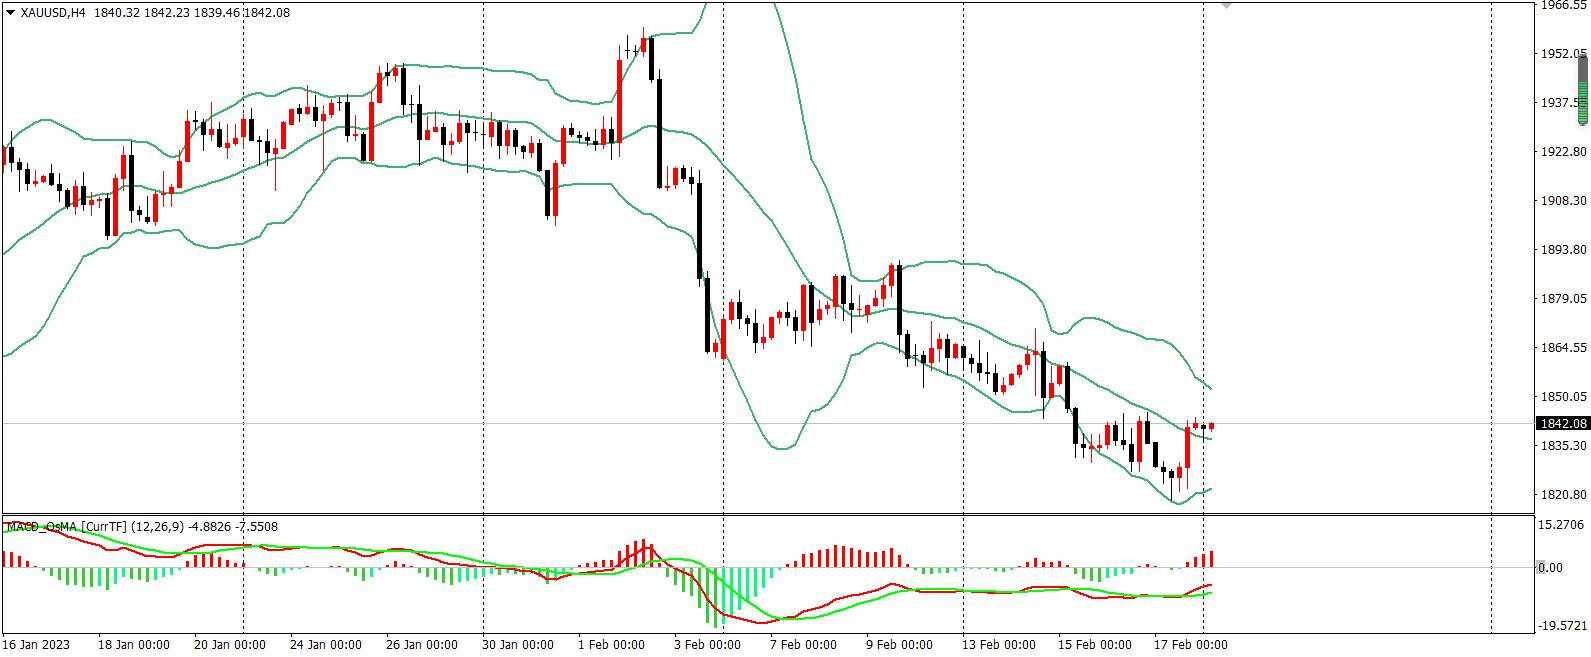Click the -19.5721 indicator scale value
The width and height of the screenshot is (1591, 657).
1563,627
